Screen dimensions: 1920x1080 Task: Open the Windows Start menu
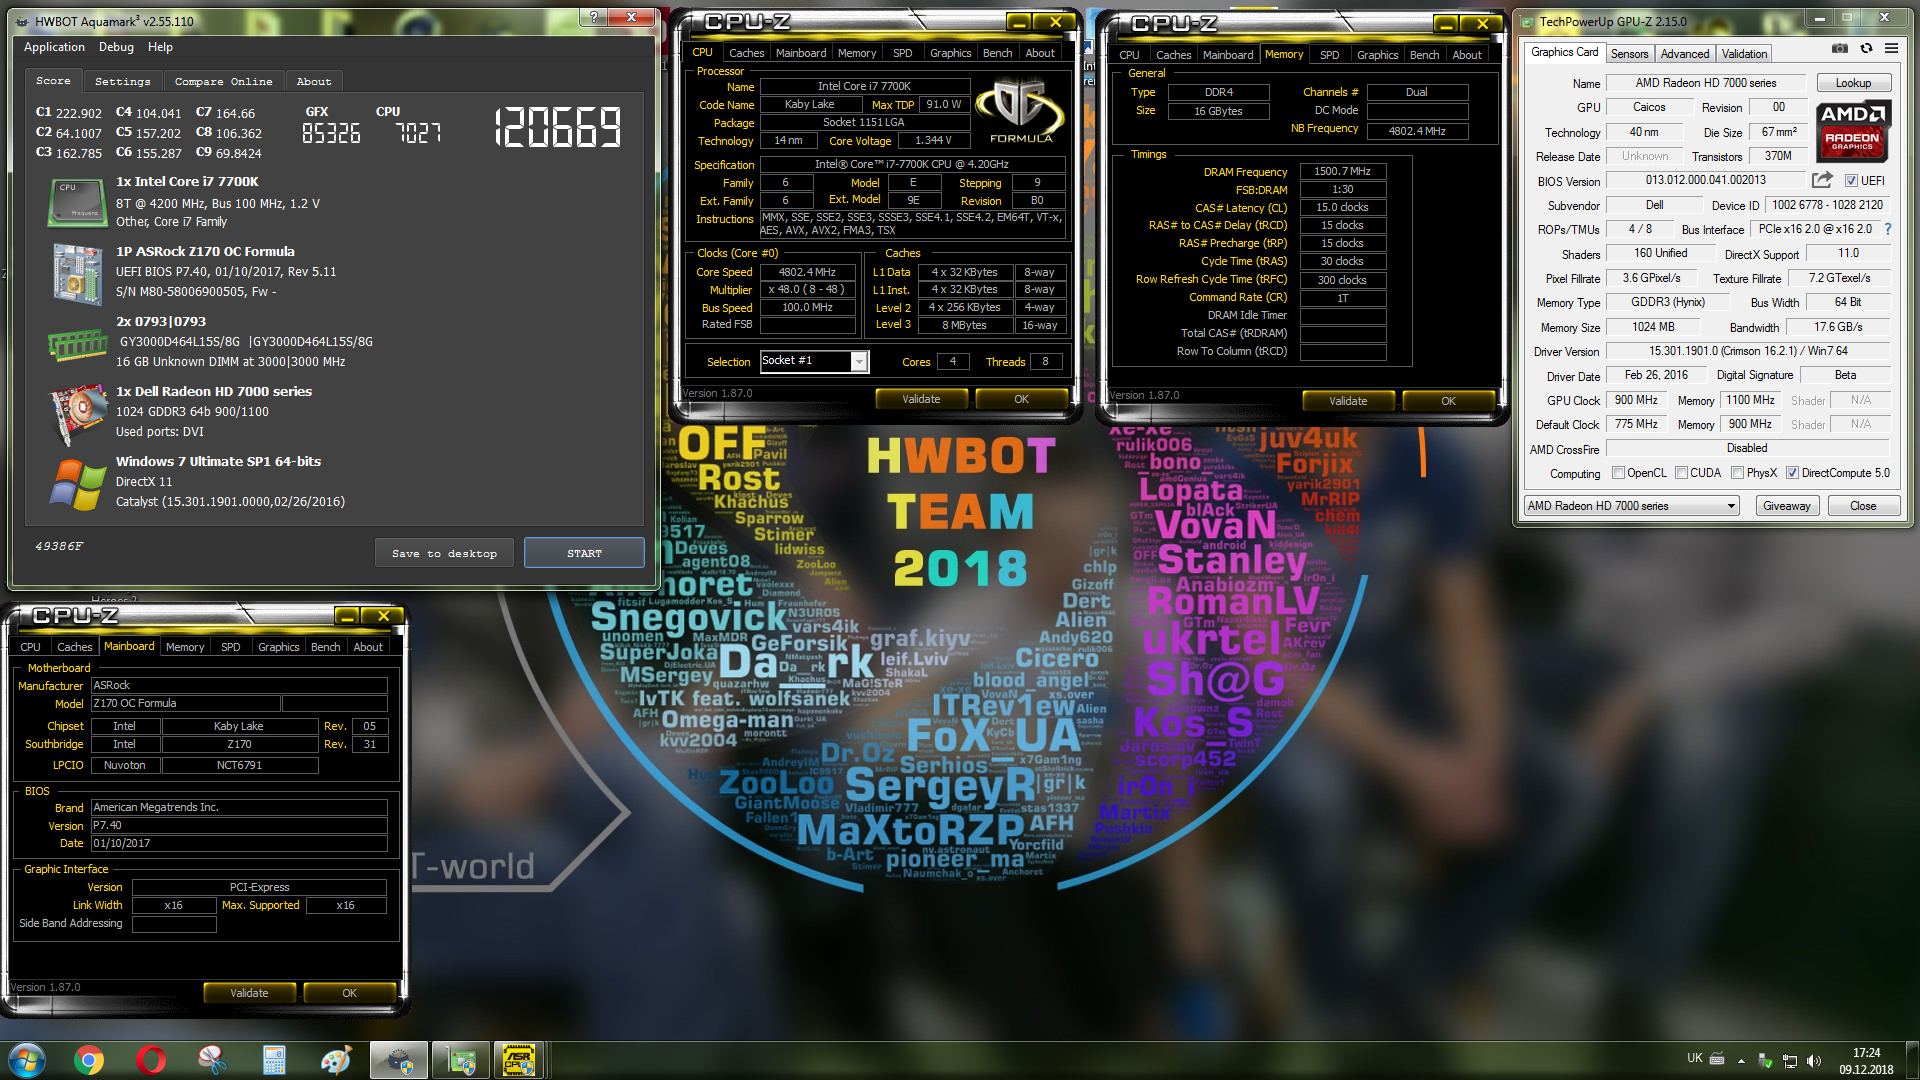click(x=26, y=1060)
